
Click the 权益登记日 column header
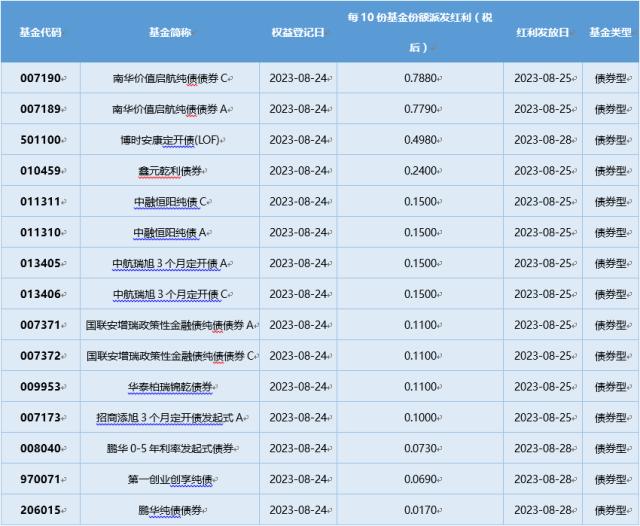coord(298,32)
